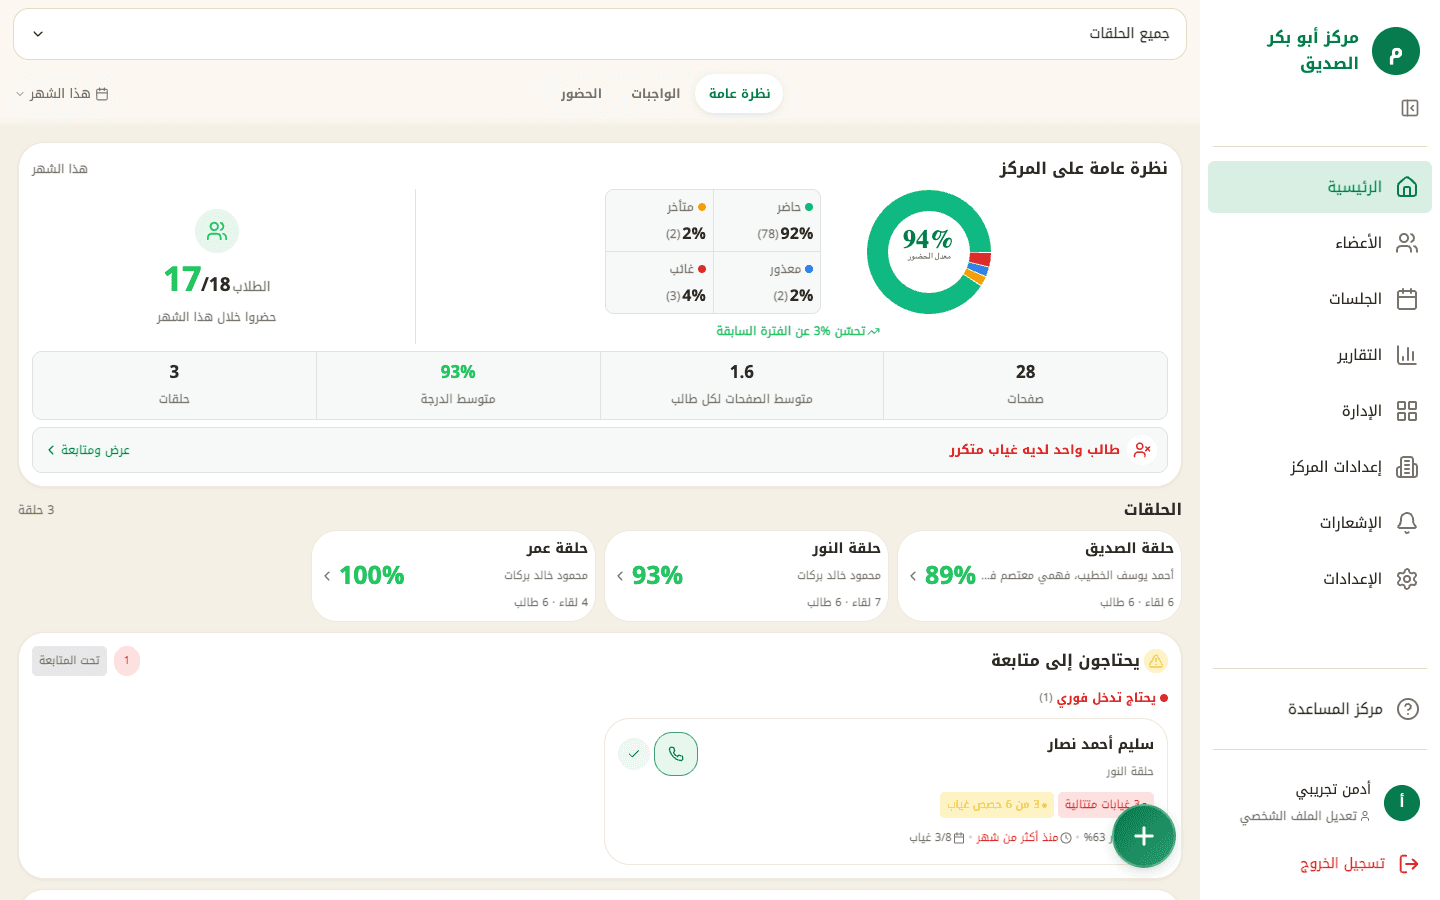Go to الأعضاء menu item
1440x900 pixels.
point(1320,243)
